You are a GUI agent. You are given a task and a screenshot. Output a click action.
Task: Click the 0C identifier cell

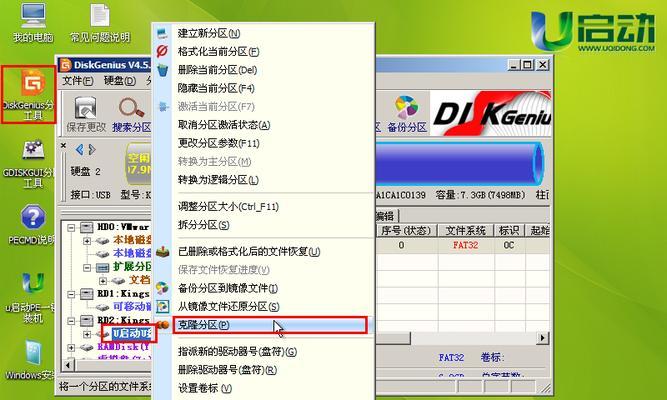click(x=509, y=246)
